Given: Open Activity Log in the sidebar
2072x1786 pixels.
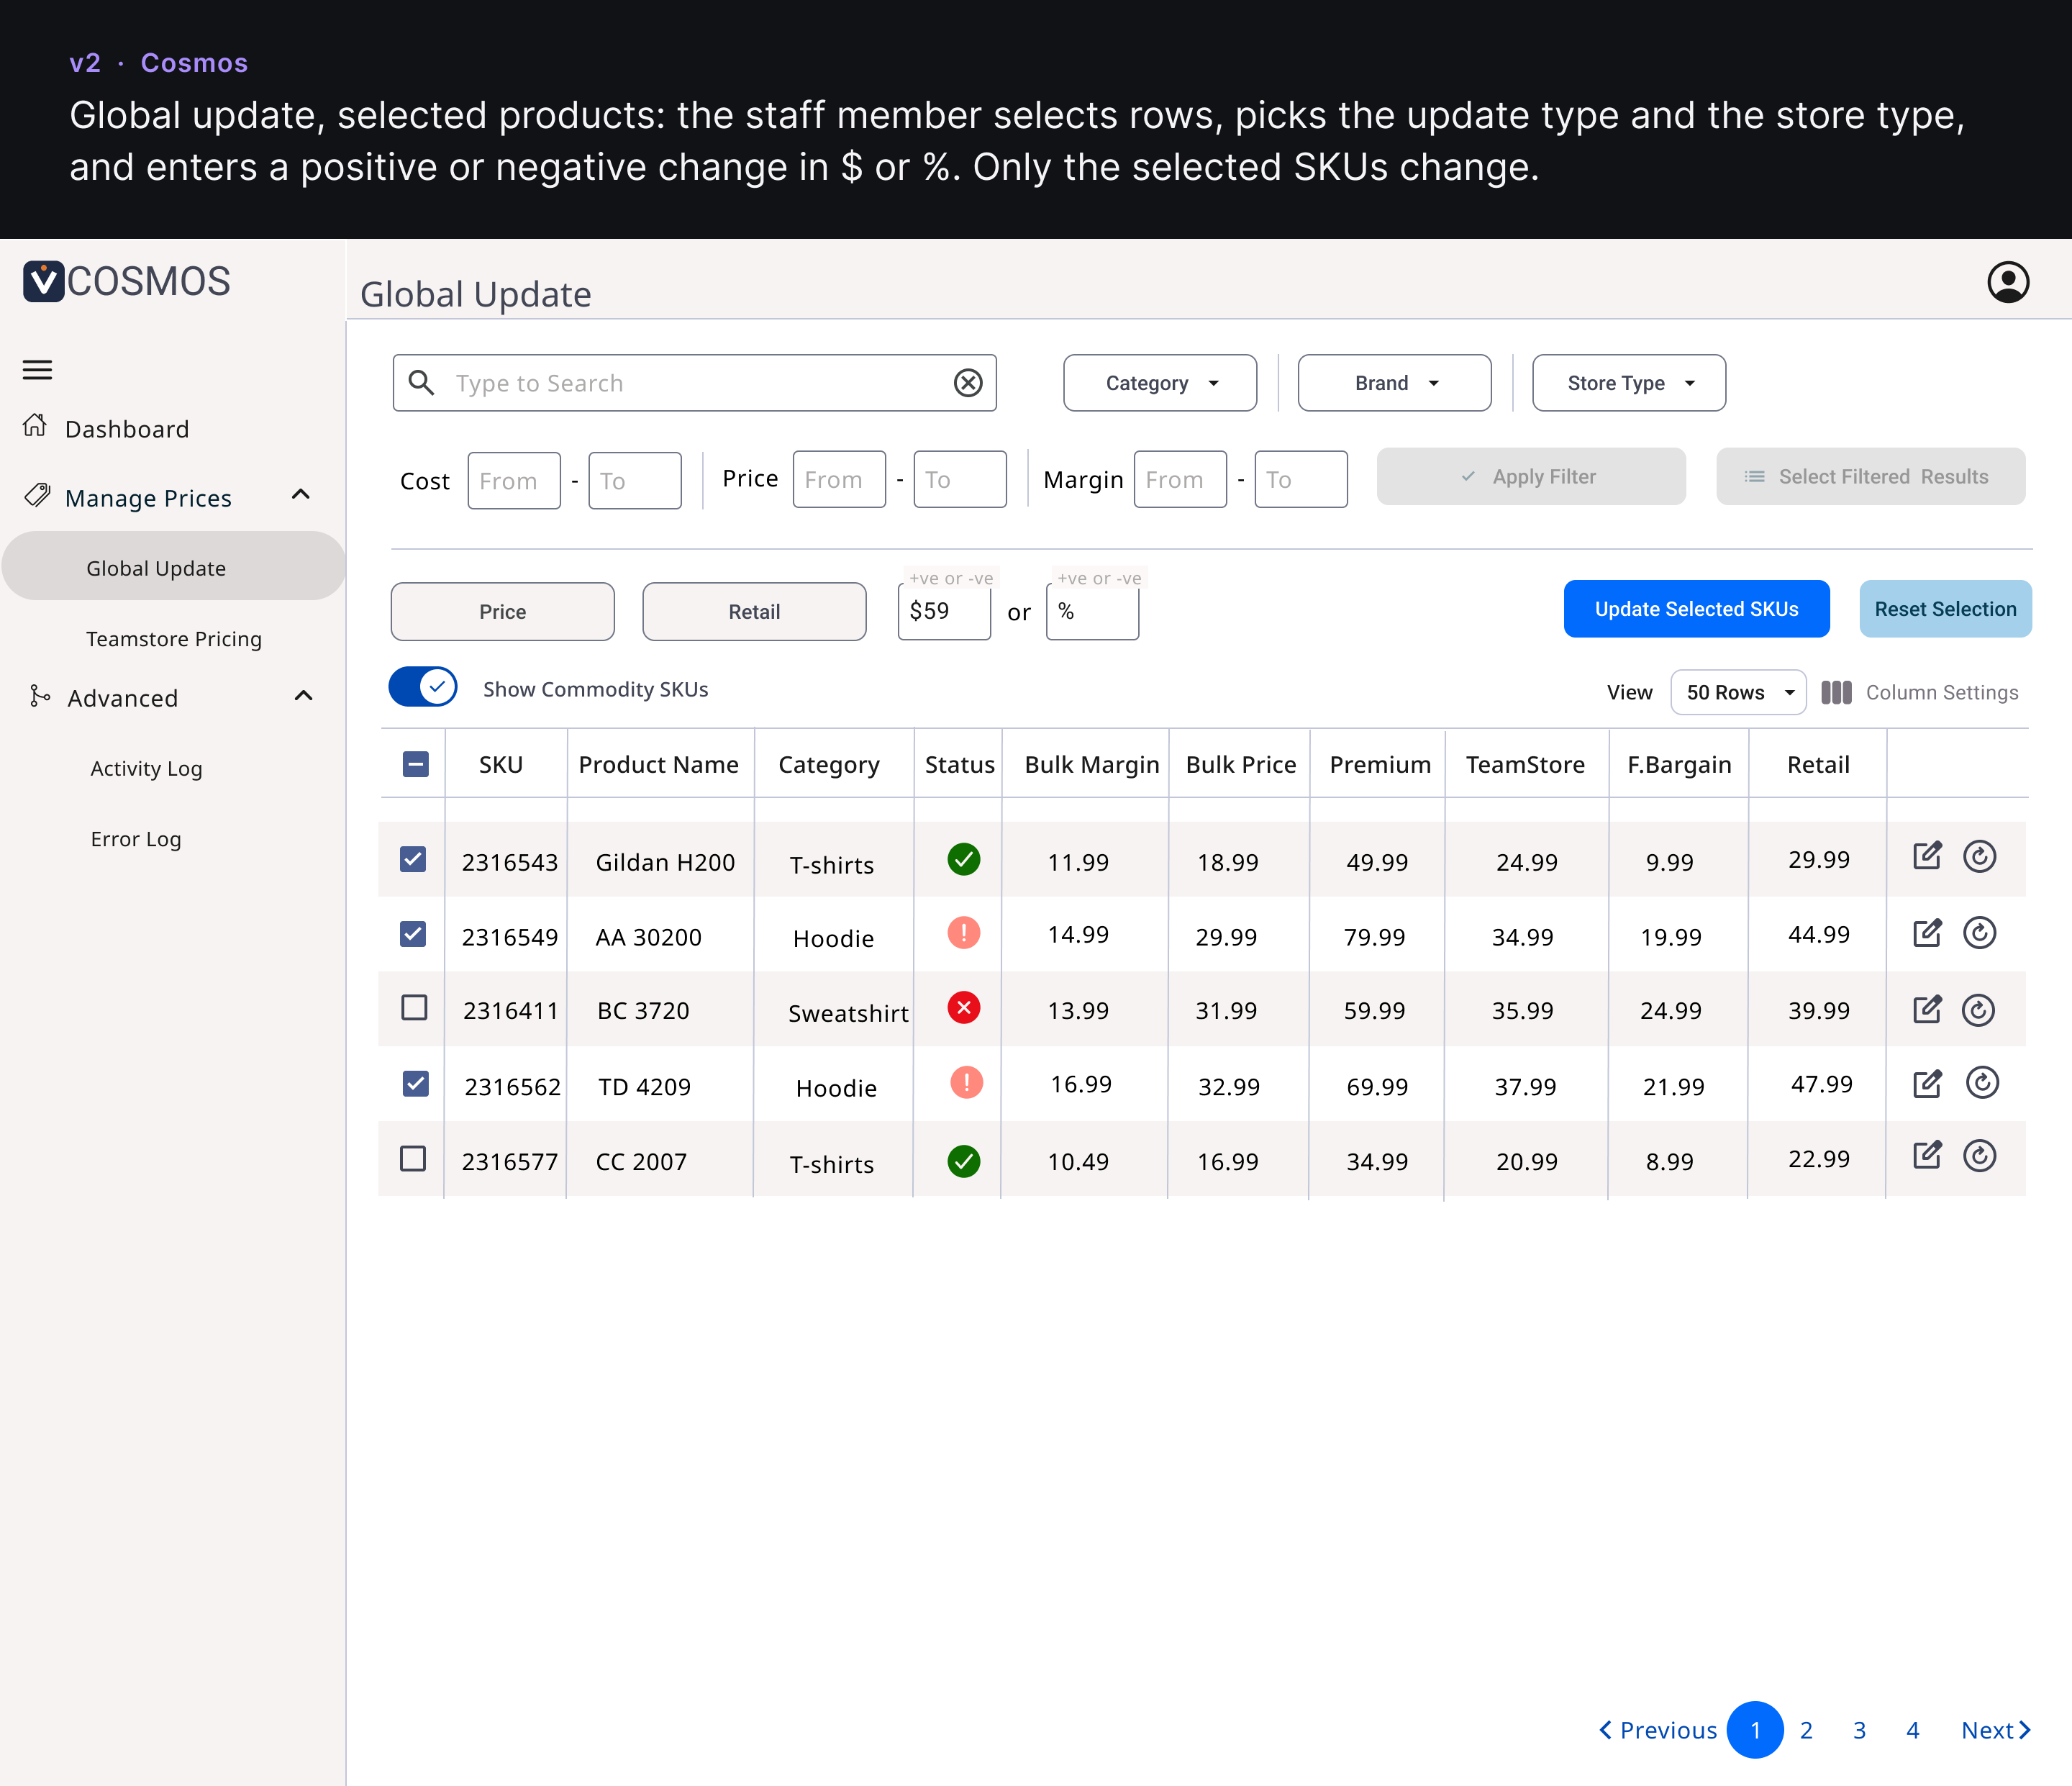Looking at the screenshot, I should [146, 769].
